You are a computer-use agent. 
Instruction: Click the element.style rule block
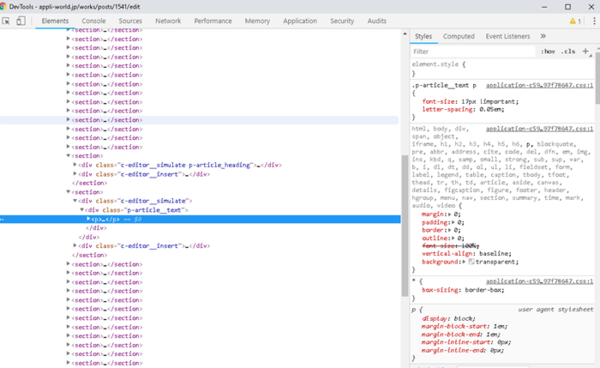point(502,69)
